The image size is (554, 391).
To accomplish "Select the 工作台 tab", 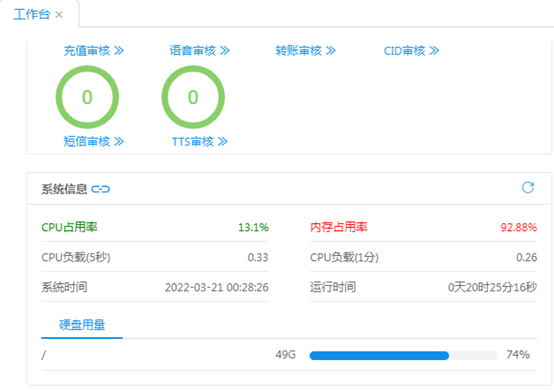I will coord(32,14).
